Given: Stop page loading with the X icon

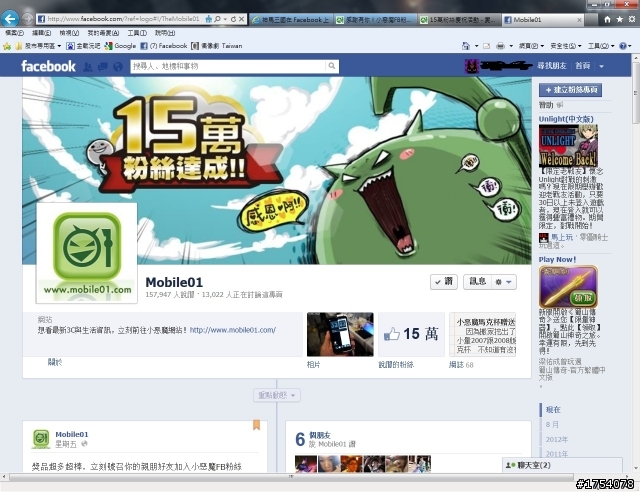Looking at the screenshot, I should pyautogui.click(x=242, y=19).
